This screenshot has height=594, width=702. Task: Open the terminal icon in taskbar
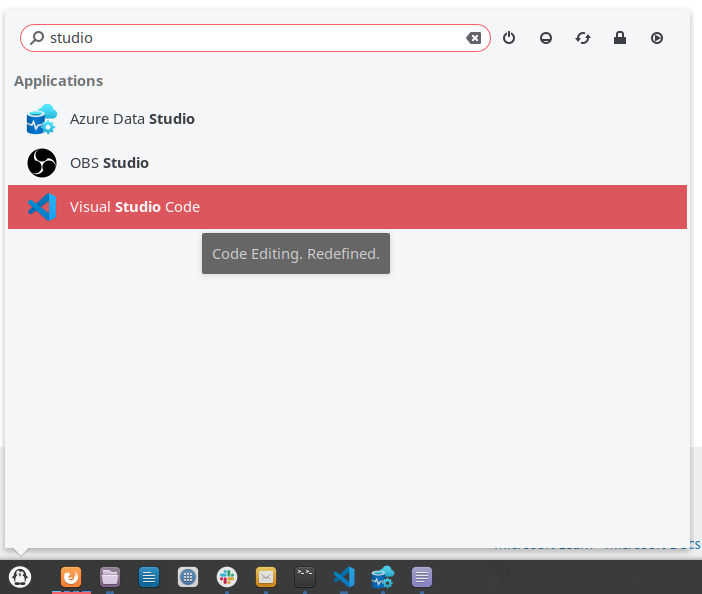[x=305, y=577]
